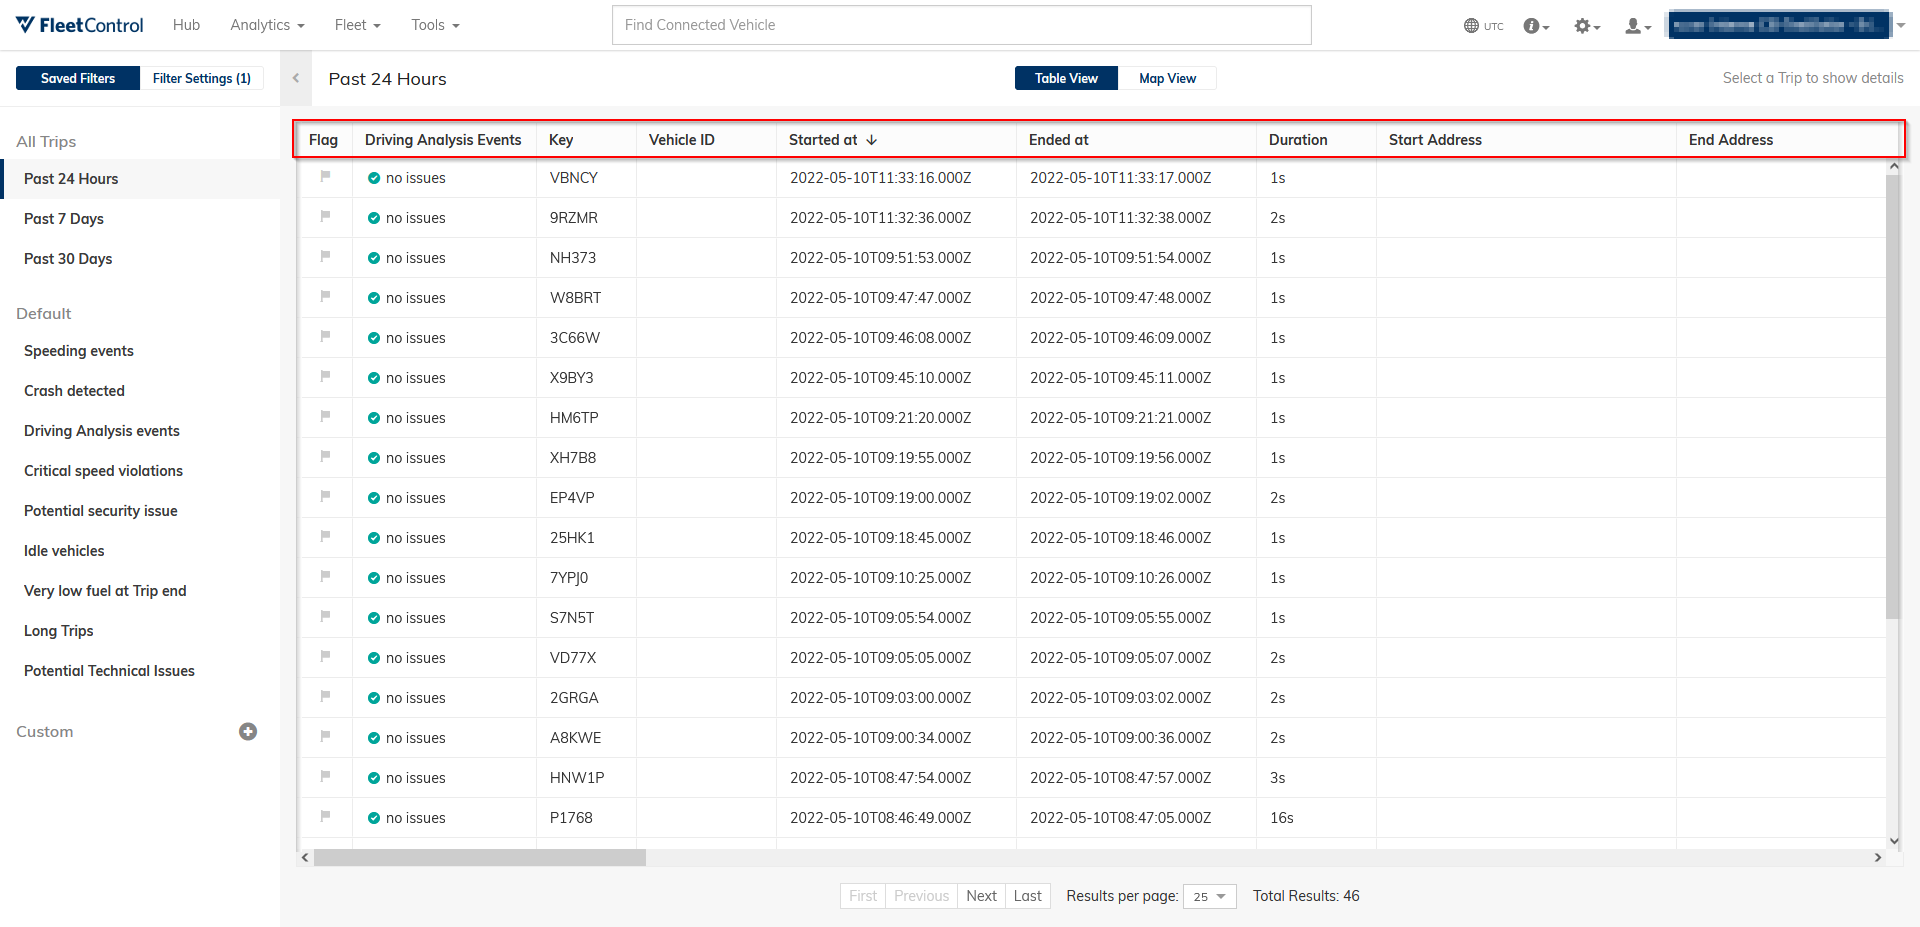Collapse the sidebar with the chevron arrow
Image resolution: width=1920 pixels, height=927 pixels.
pos(296,78)
